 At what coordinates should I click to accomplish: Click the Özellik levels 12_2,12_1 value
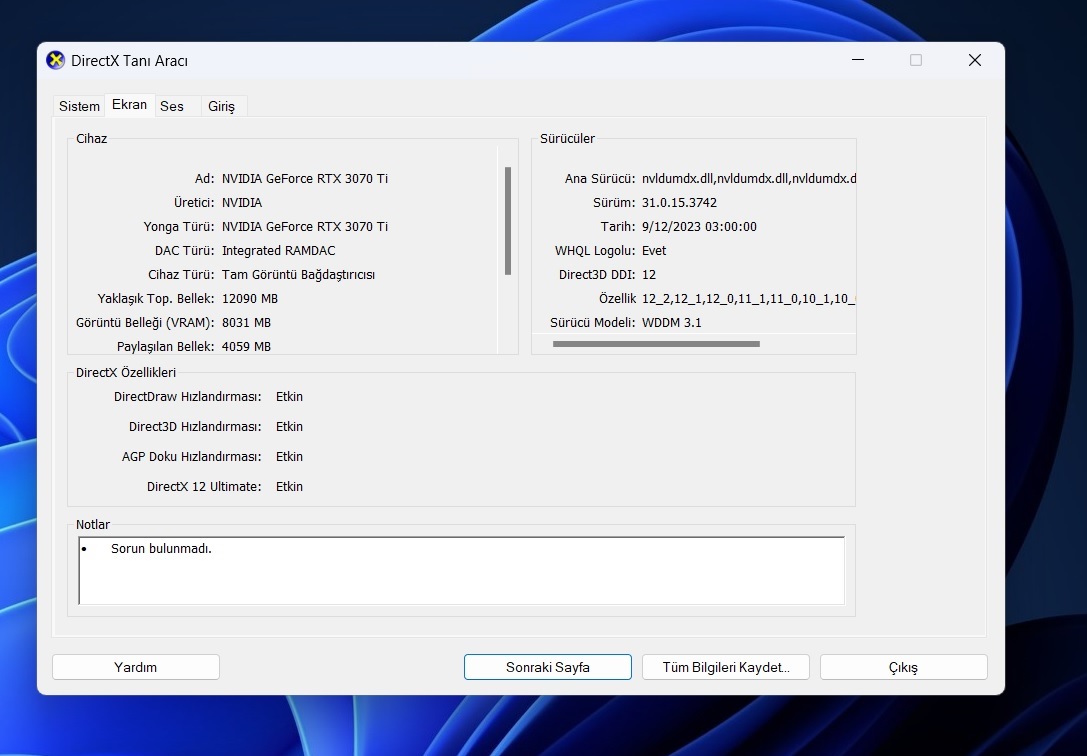749,299
